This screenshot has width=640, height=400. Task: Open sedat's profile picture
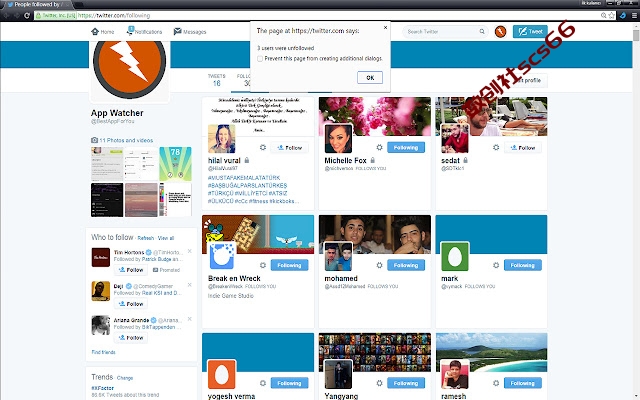point(455,139)
